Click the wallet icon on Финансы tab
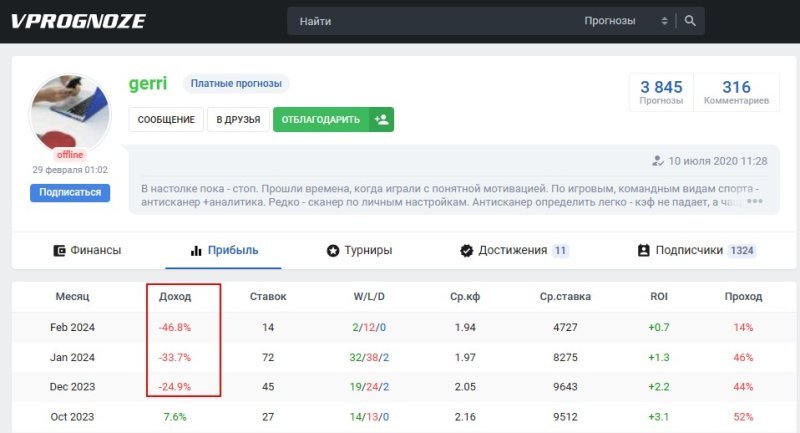Image resolution: width=800 pixels, height=433 pixels. (60, 250)
